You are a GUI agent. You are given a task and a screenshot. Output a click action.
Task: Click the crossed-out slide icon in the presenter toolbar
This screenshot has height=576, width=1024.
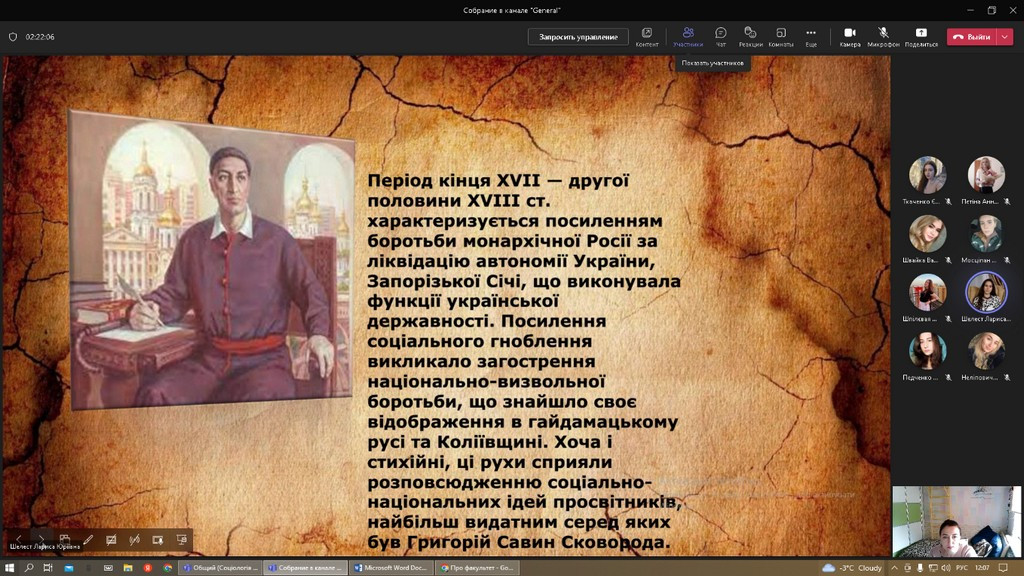(x=111, y=539)
